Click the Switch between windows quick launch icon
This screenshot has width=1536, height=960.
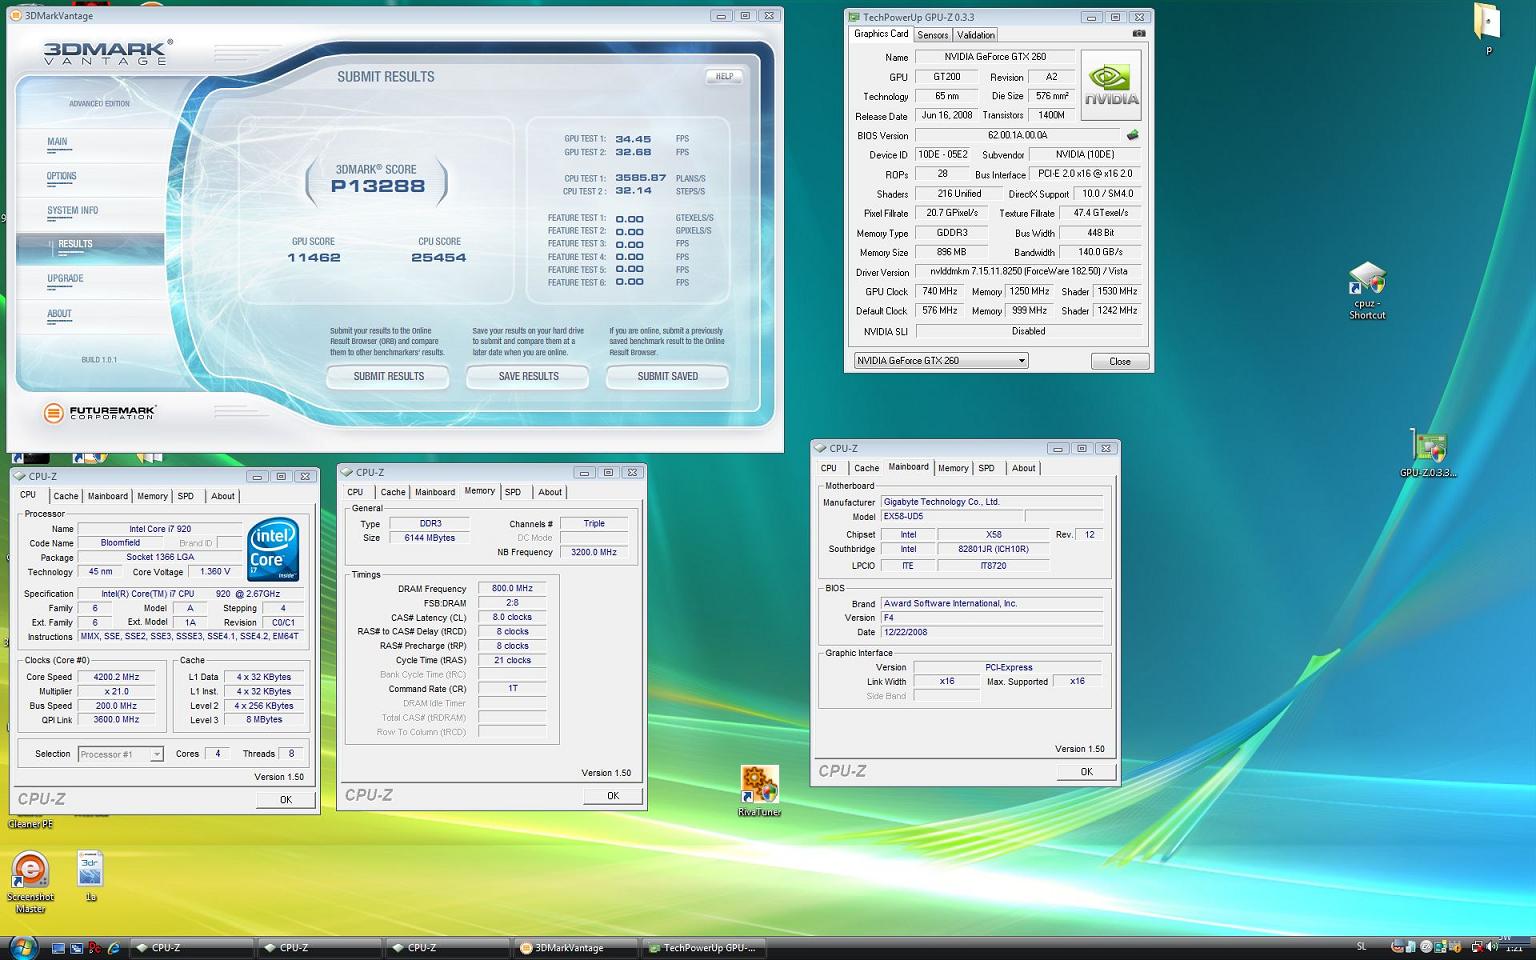pyautogui.click(x=76, y=948)
